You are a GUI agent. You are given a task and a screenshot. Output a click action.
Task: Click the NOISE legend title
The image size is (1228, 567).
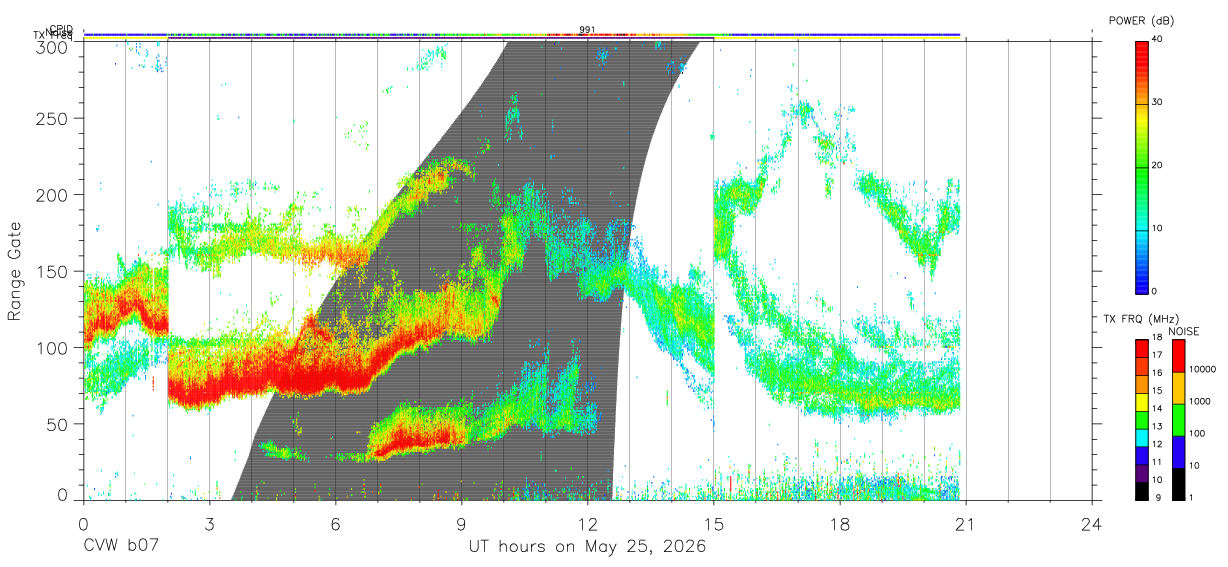[x=1185, y=331]
